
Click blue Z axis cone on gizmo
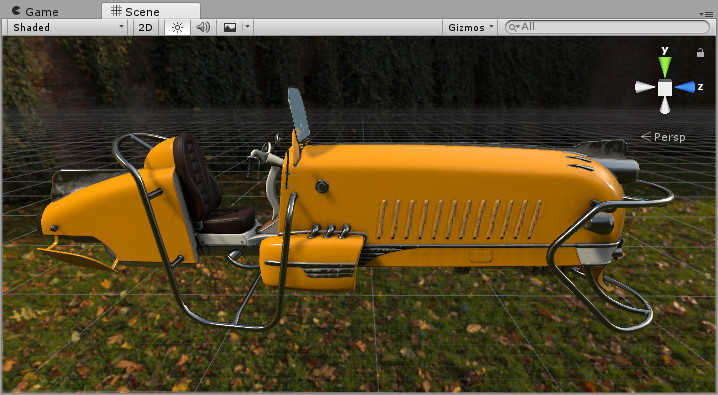point(685,87)
